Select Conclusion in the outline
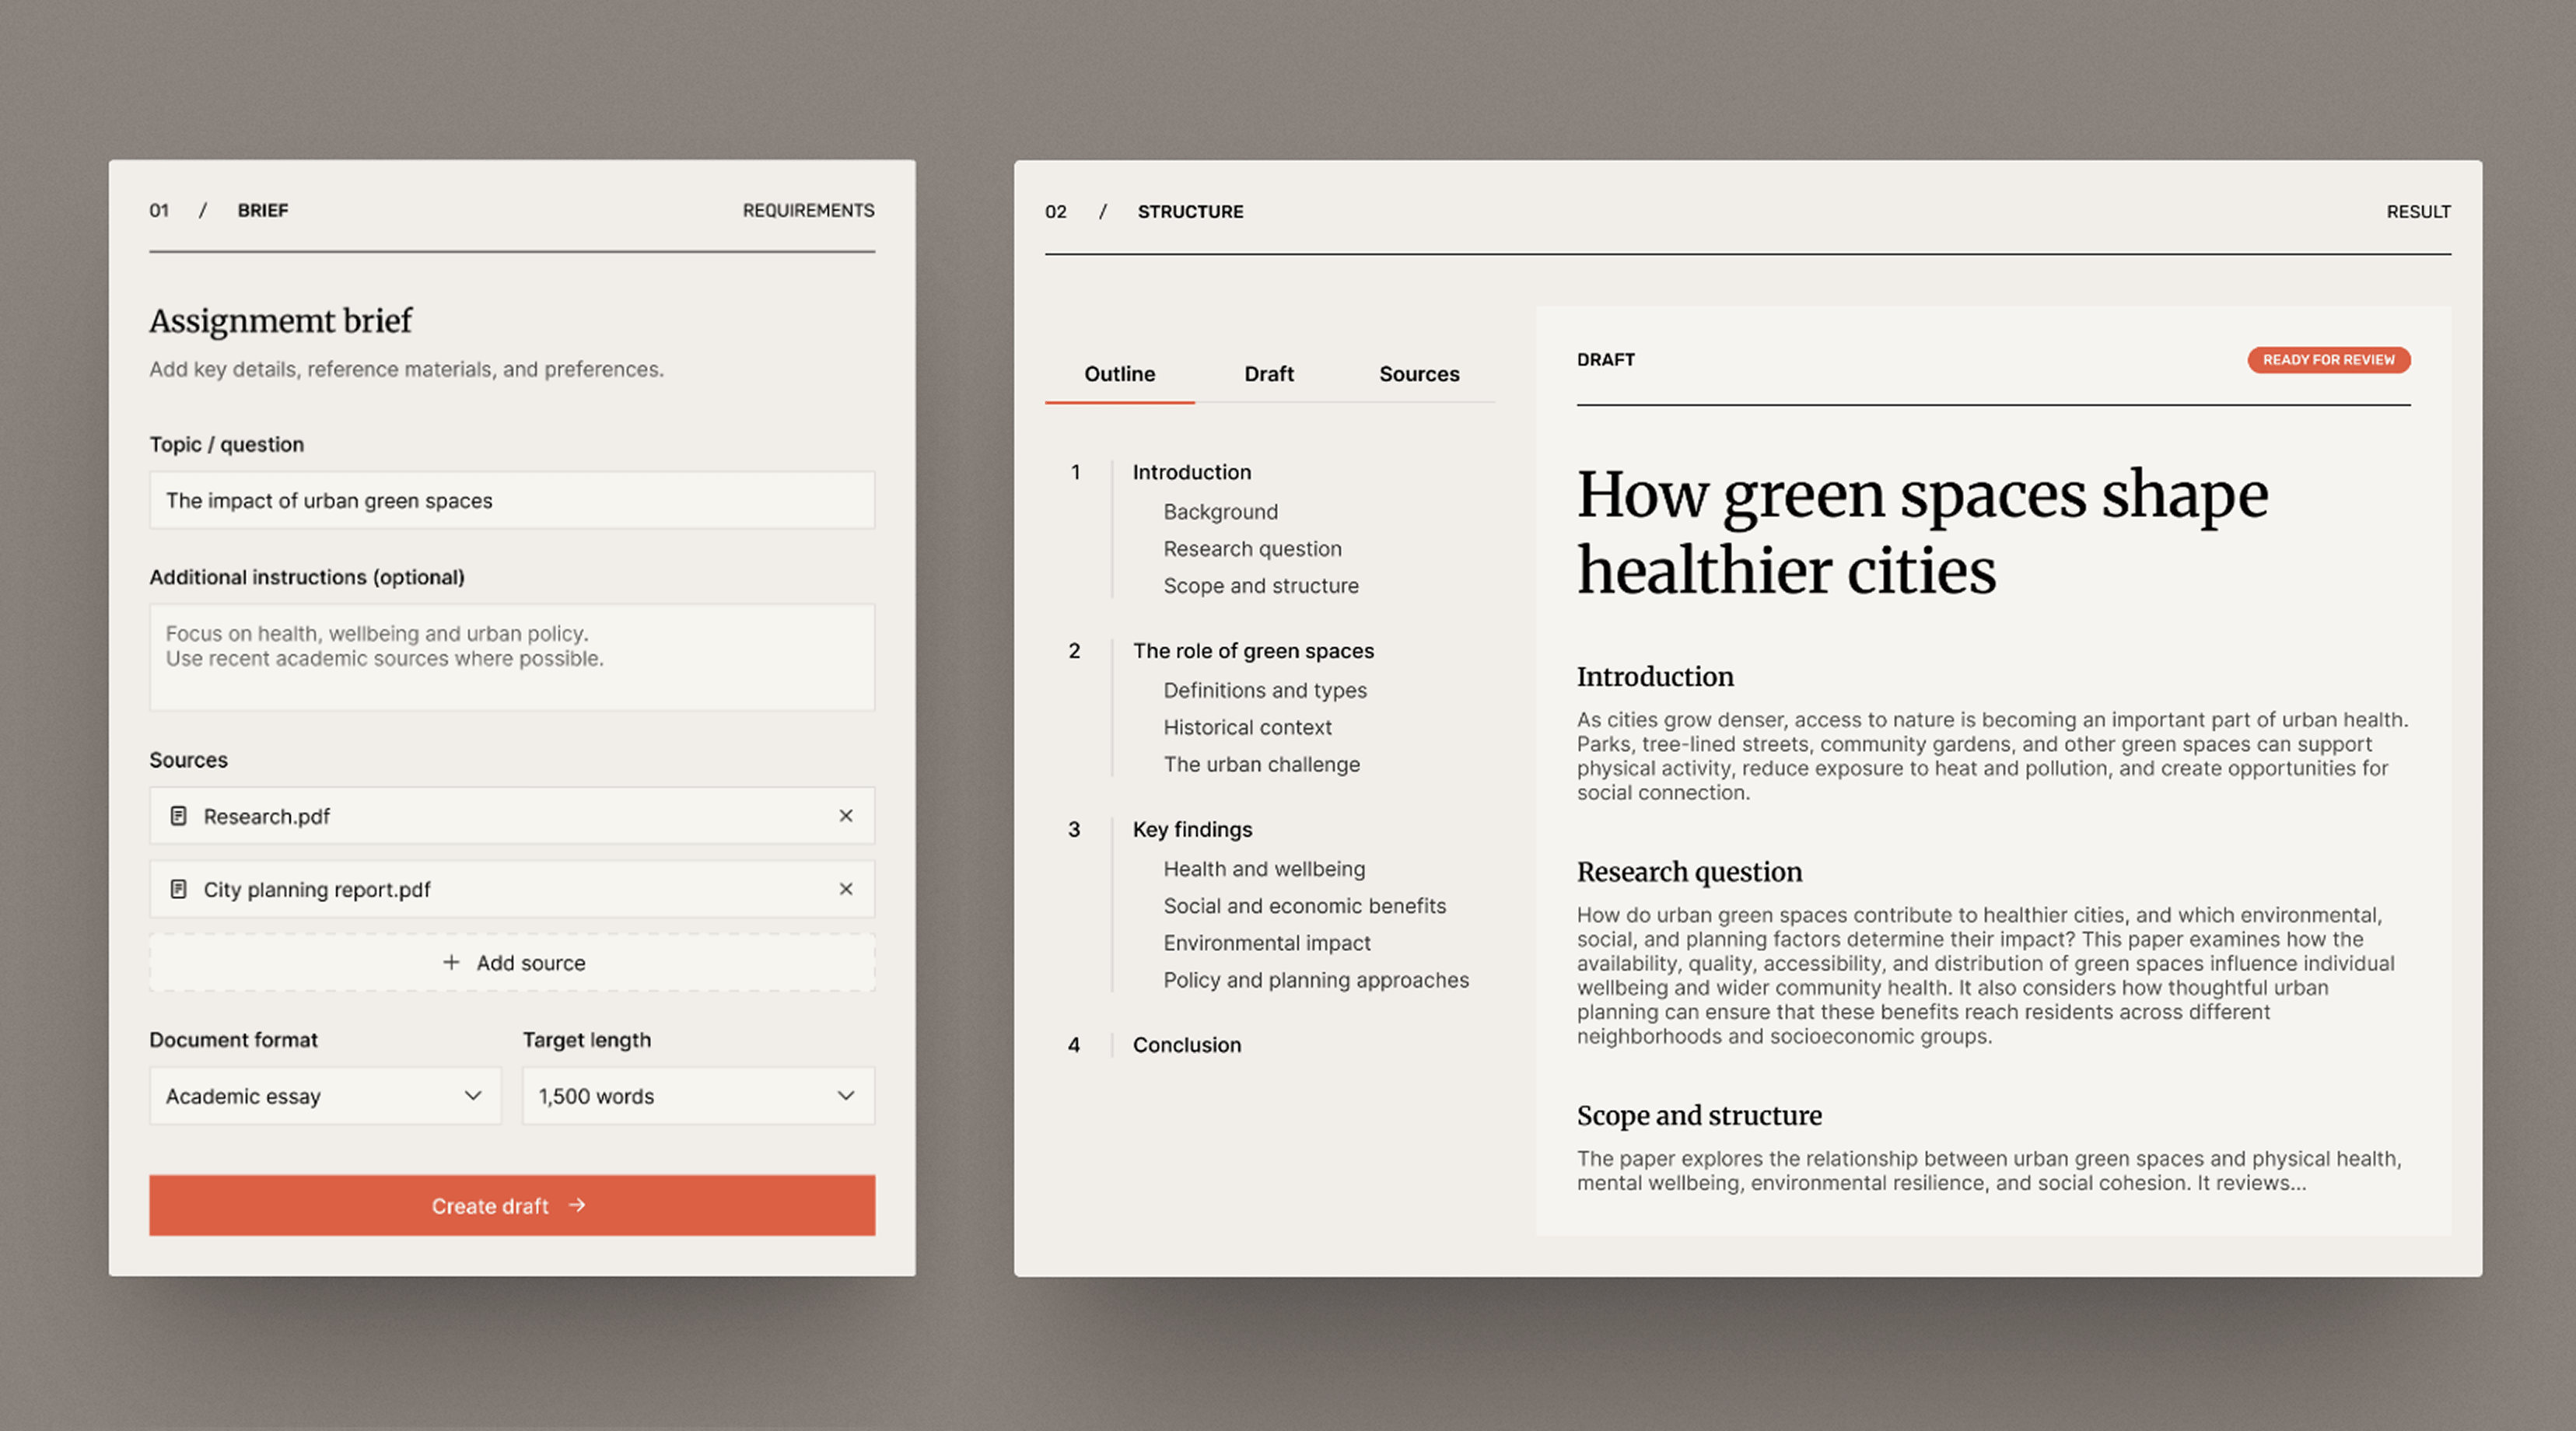2576x1431 pixels. [x=1186, y=1045]
